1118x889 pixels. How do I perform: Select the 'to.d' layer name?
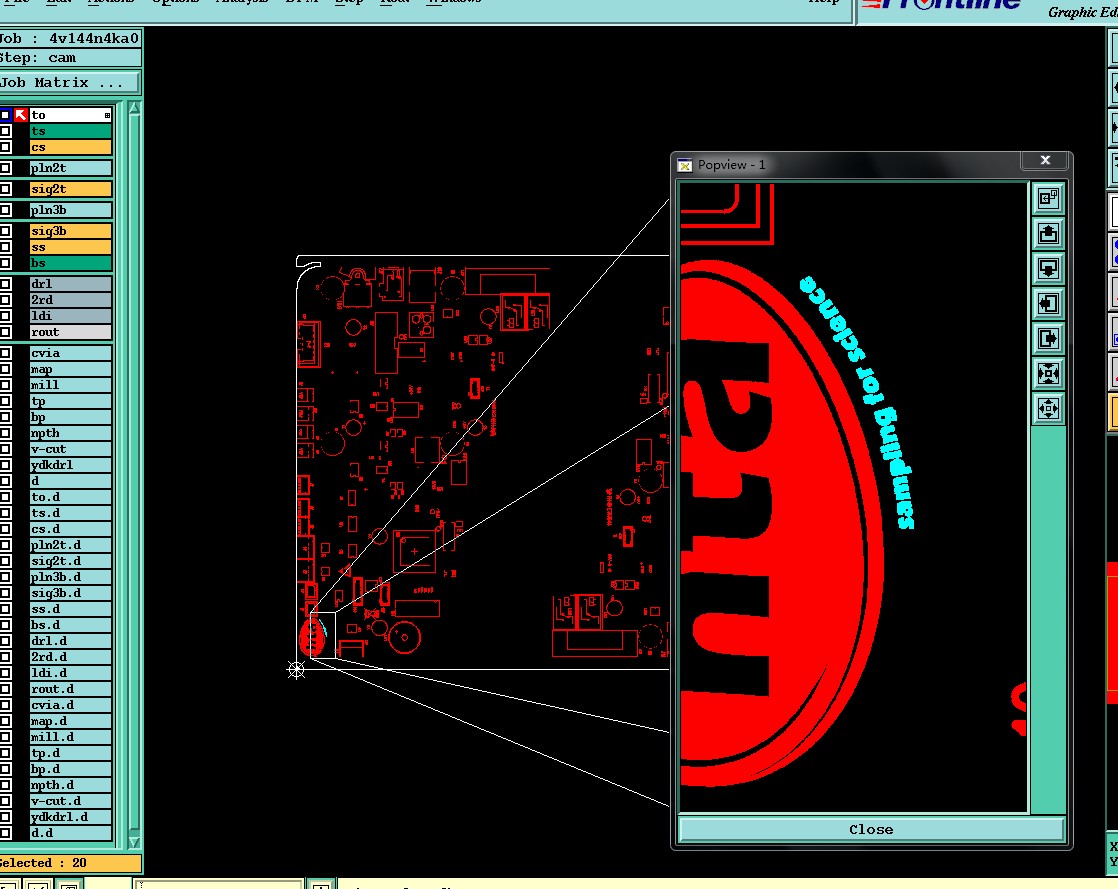pyautogui.click(x=71, y=497)
